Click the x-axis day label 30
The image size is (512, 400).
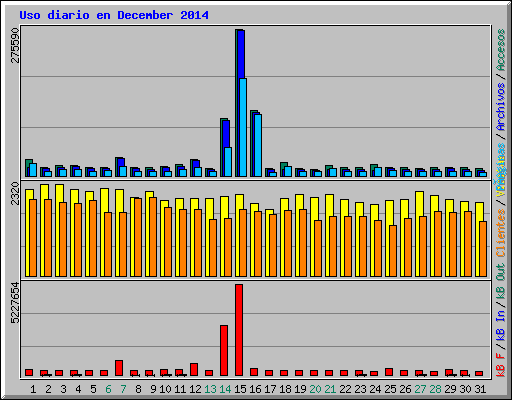click(x=465, y=389)
